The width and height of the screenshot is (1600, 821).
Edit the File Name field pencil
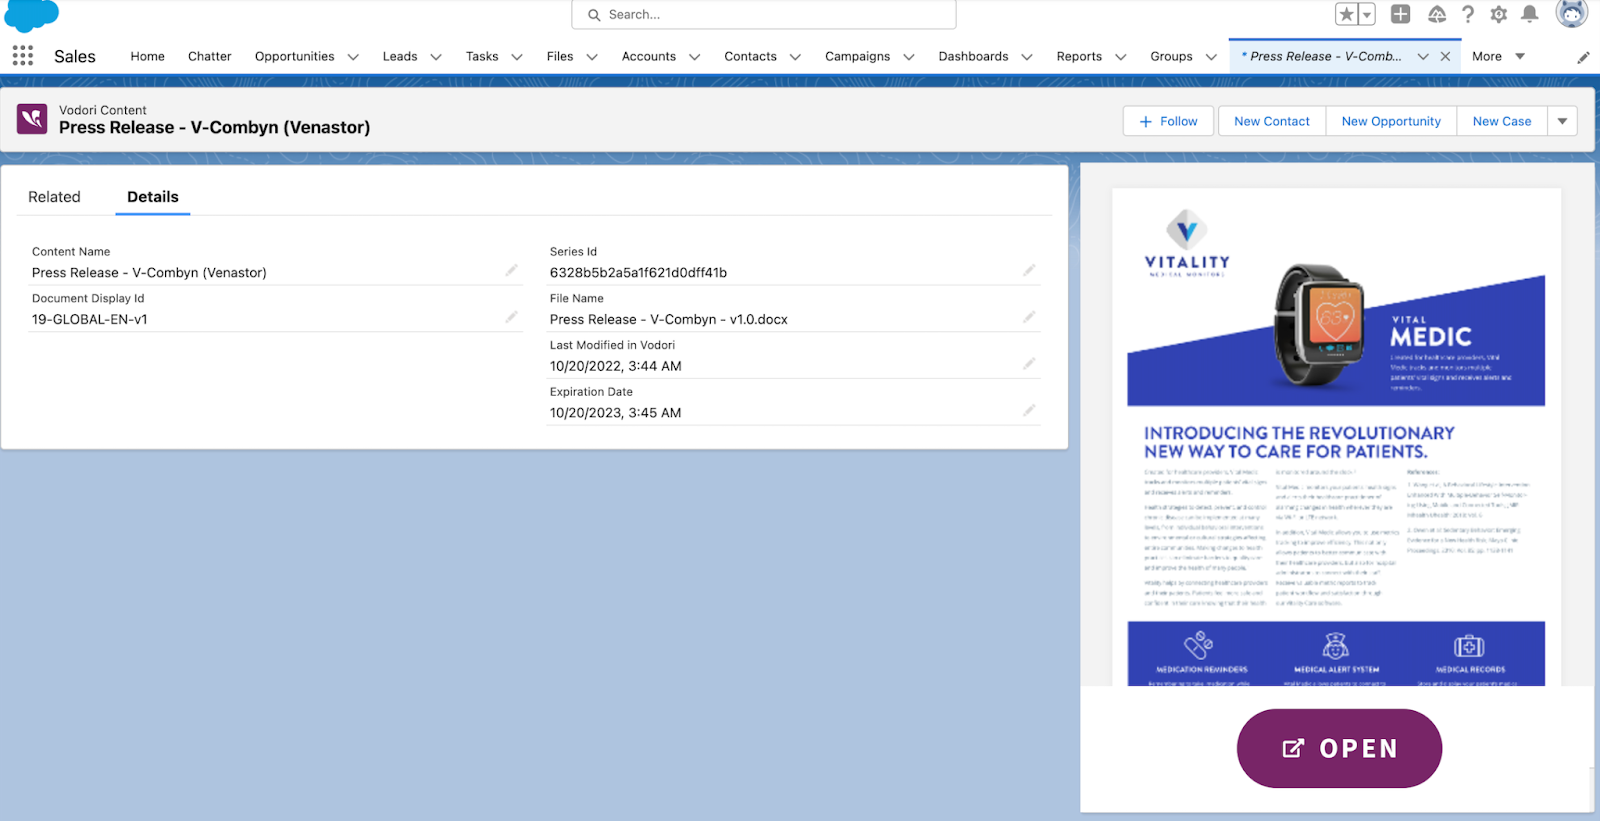coord(1029,317)
